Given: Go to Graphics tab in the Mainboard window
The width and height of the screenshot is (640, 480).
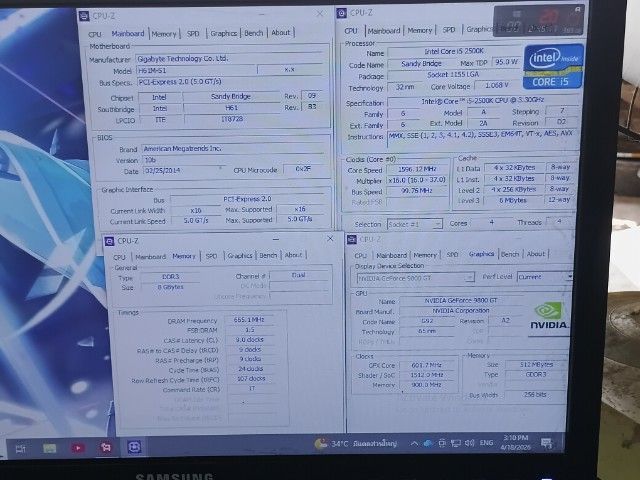Looking at the screenshot, I should 223,33.
